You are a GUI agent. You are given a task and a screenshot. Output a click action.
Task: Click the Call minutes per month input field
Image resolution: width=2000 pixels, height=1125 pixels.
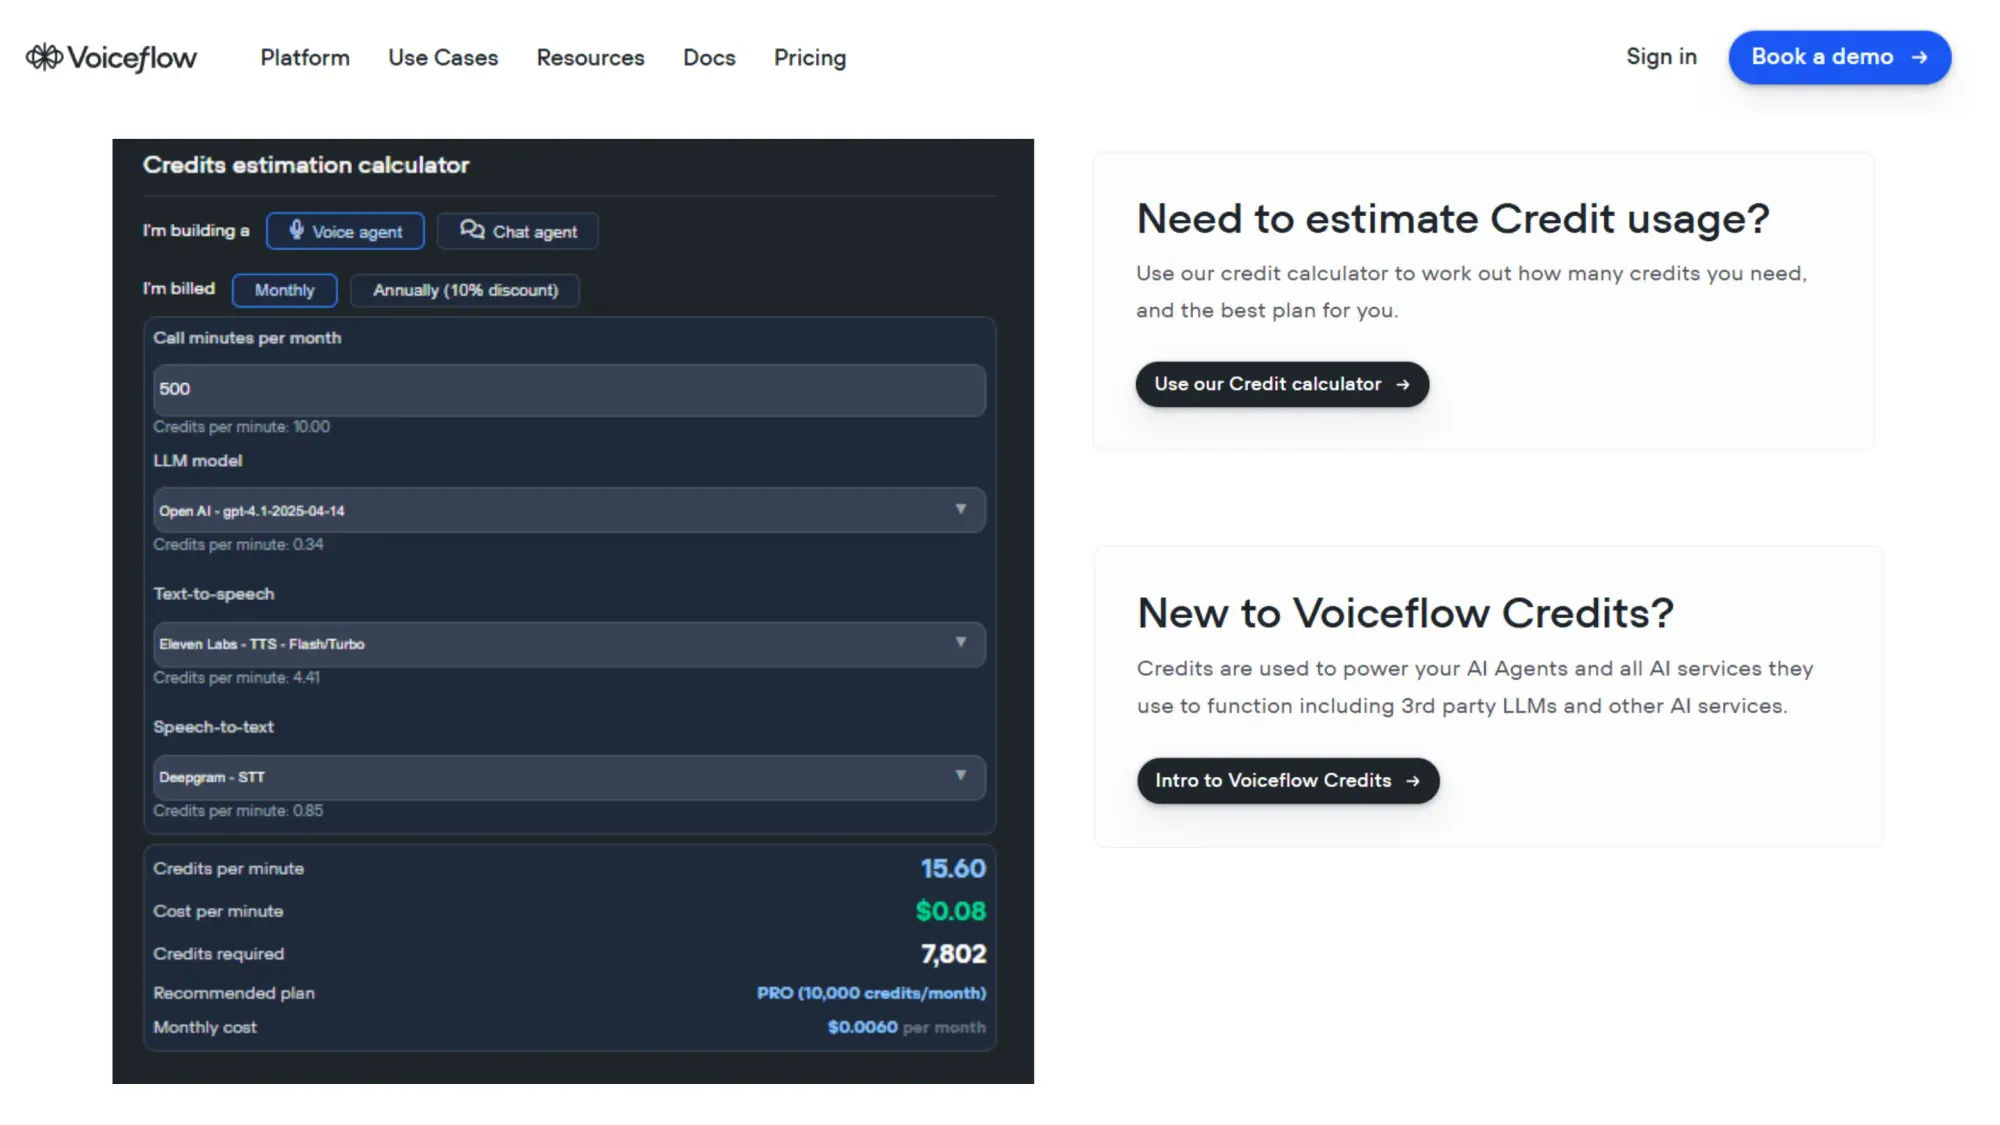coord(569,390)
